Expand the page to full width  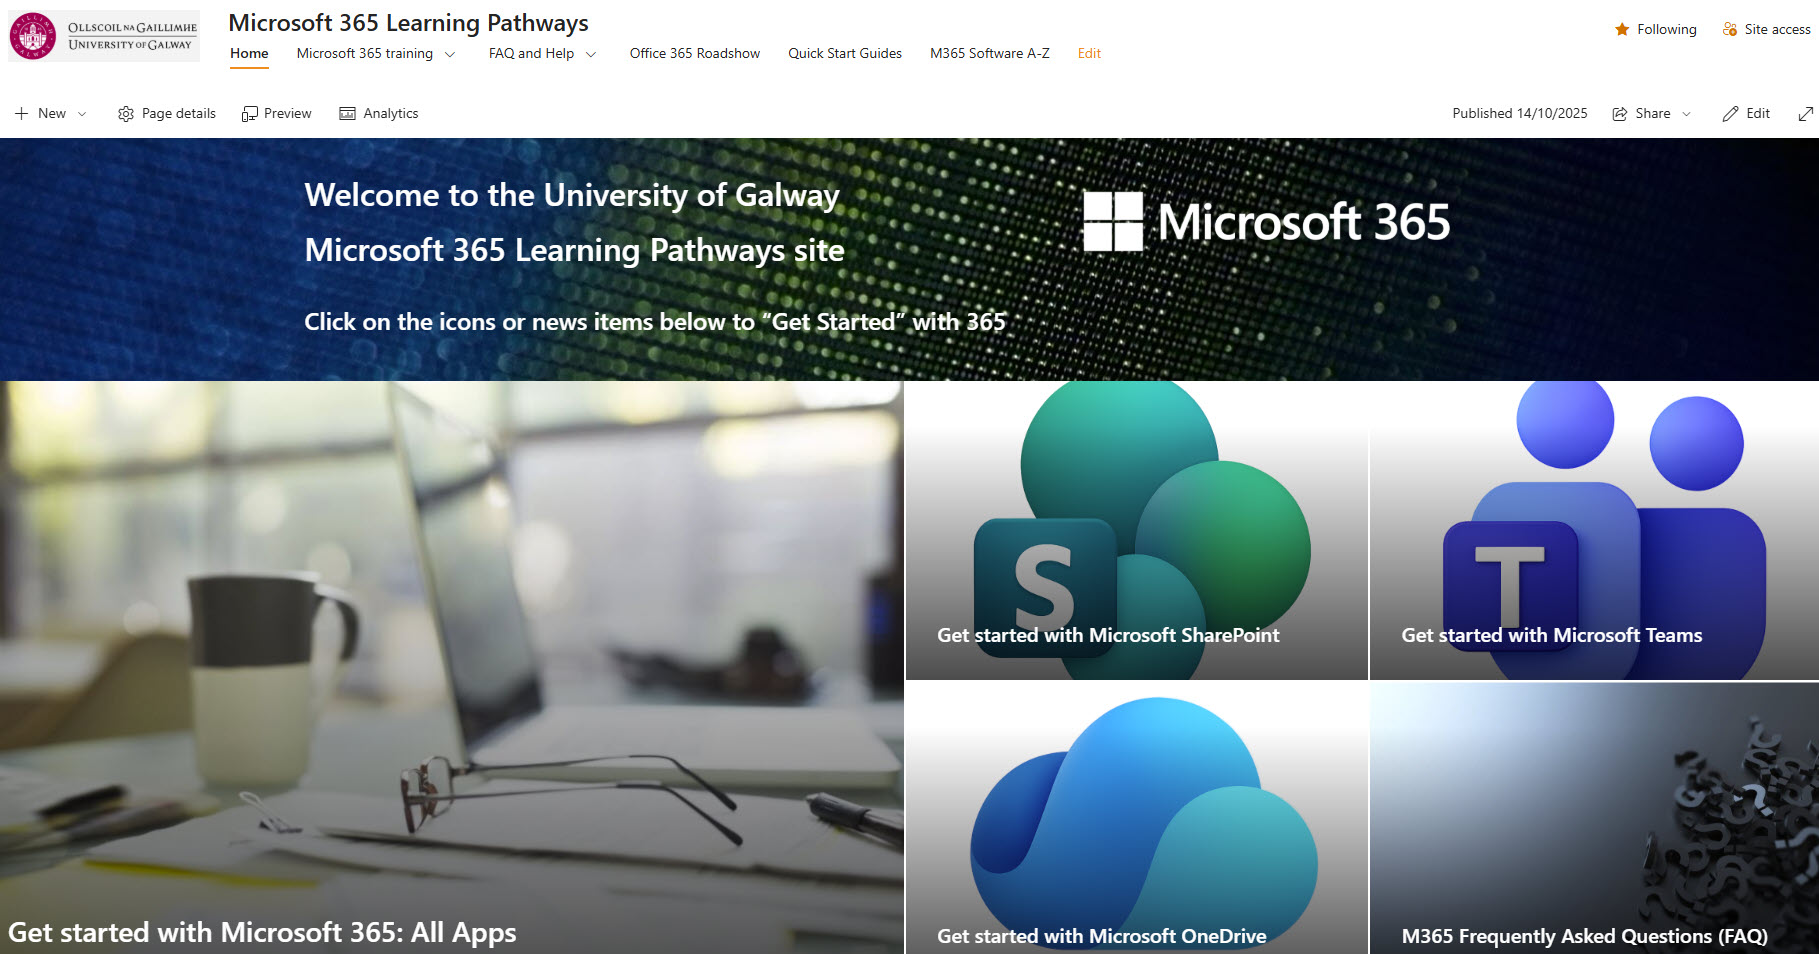[1804, 113]
